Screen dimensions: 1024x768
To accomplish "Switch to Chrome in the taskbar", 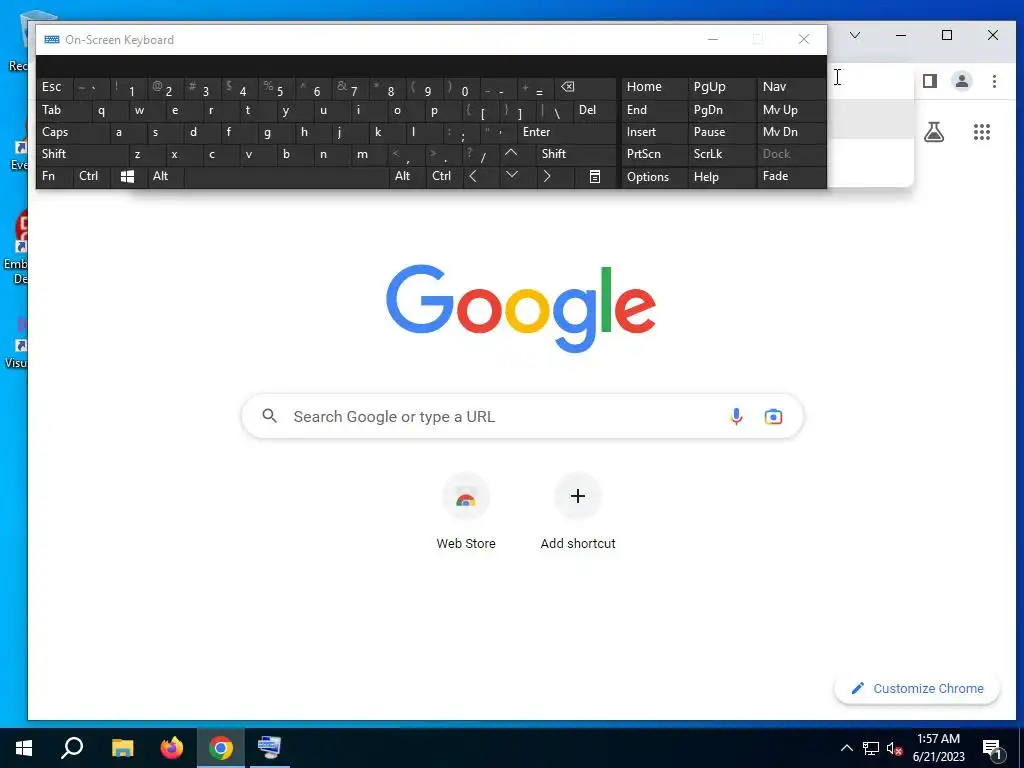I will click(x=221, y=748).
